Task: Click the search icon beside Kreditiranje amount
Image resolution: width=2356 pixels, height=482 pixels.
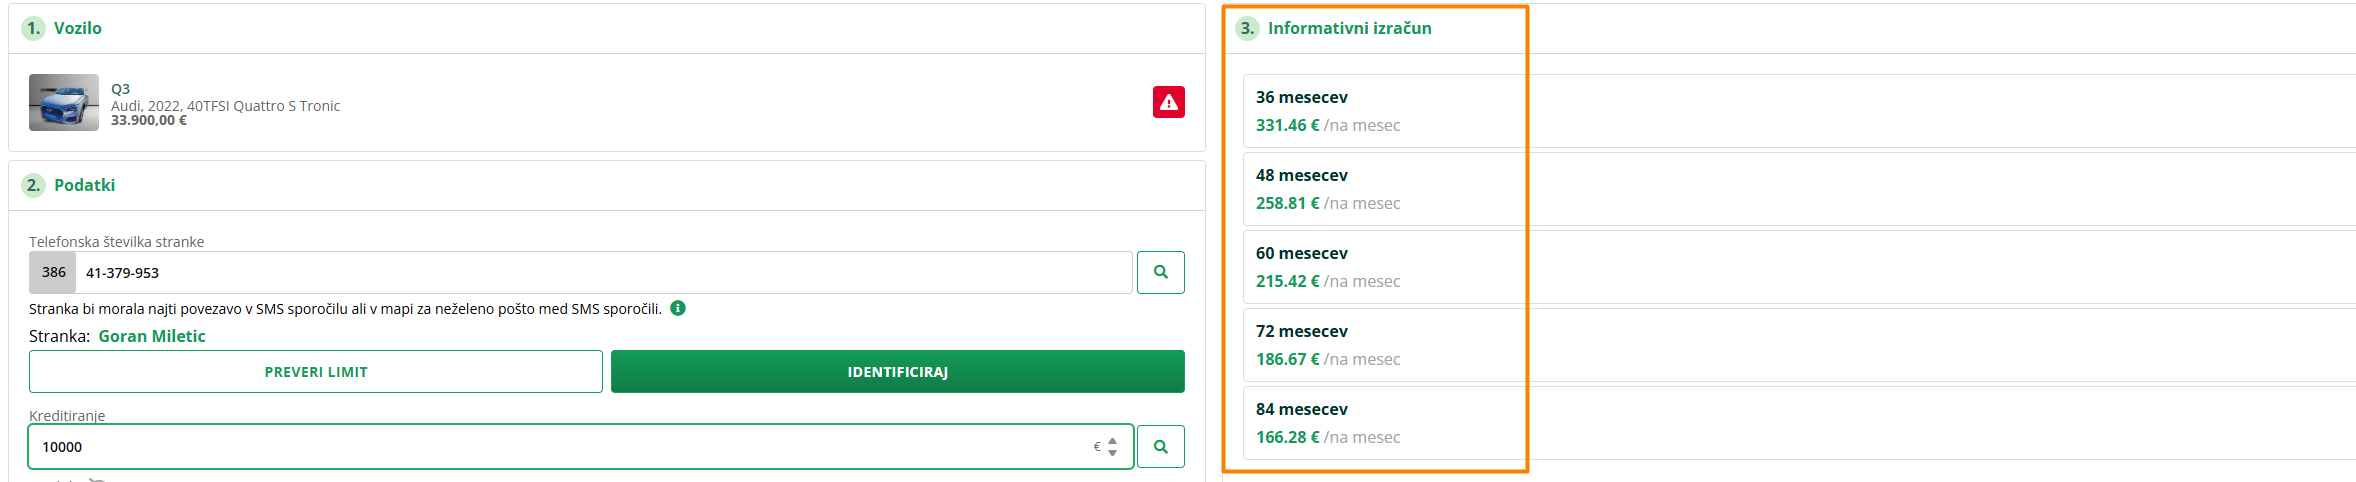Action: pos(1160,447)
